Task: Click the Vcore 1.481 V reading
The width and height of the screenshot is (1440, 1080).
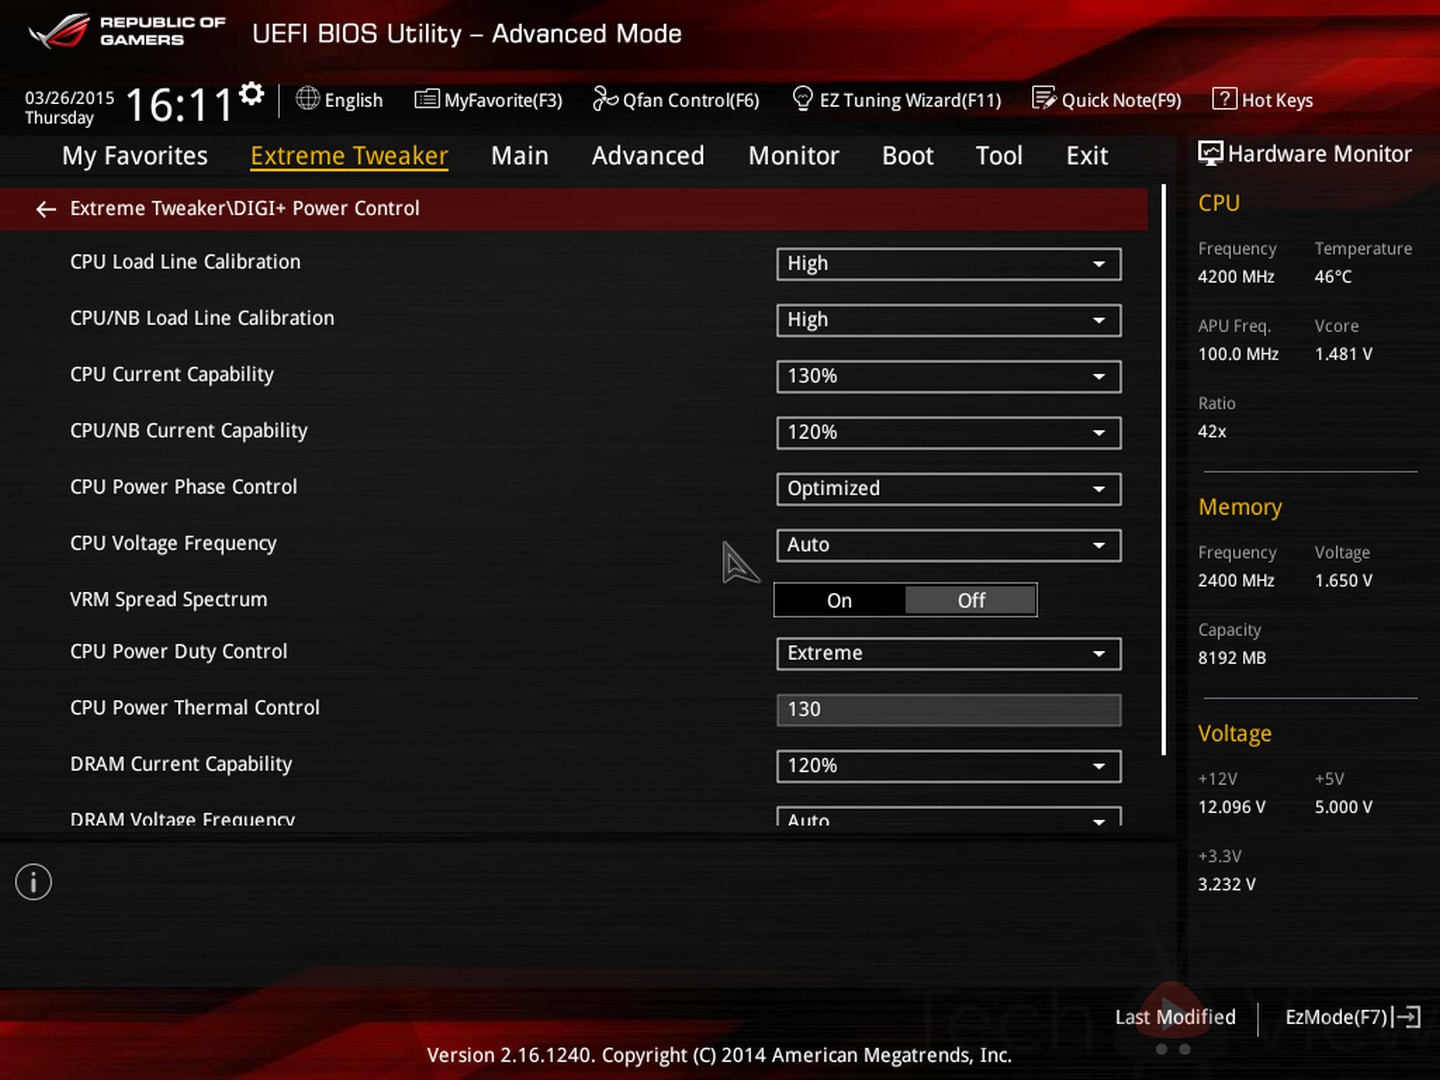Action: click(x=1344, y=354)
